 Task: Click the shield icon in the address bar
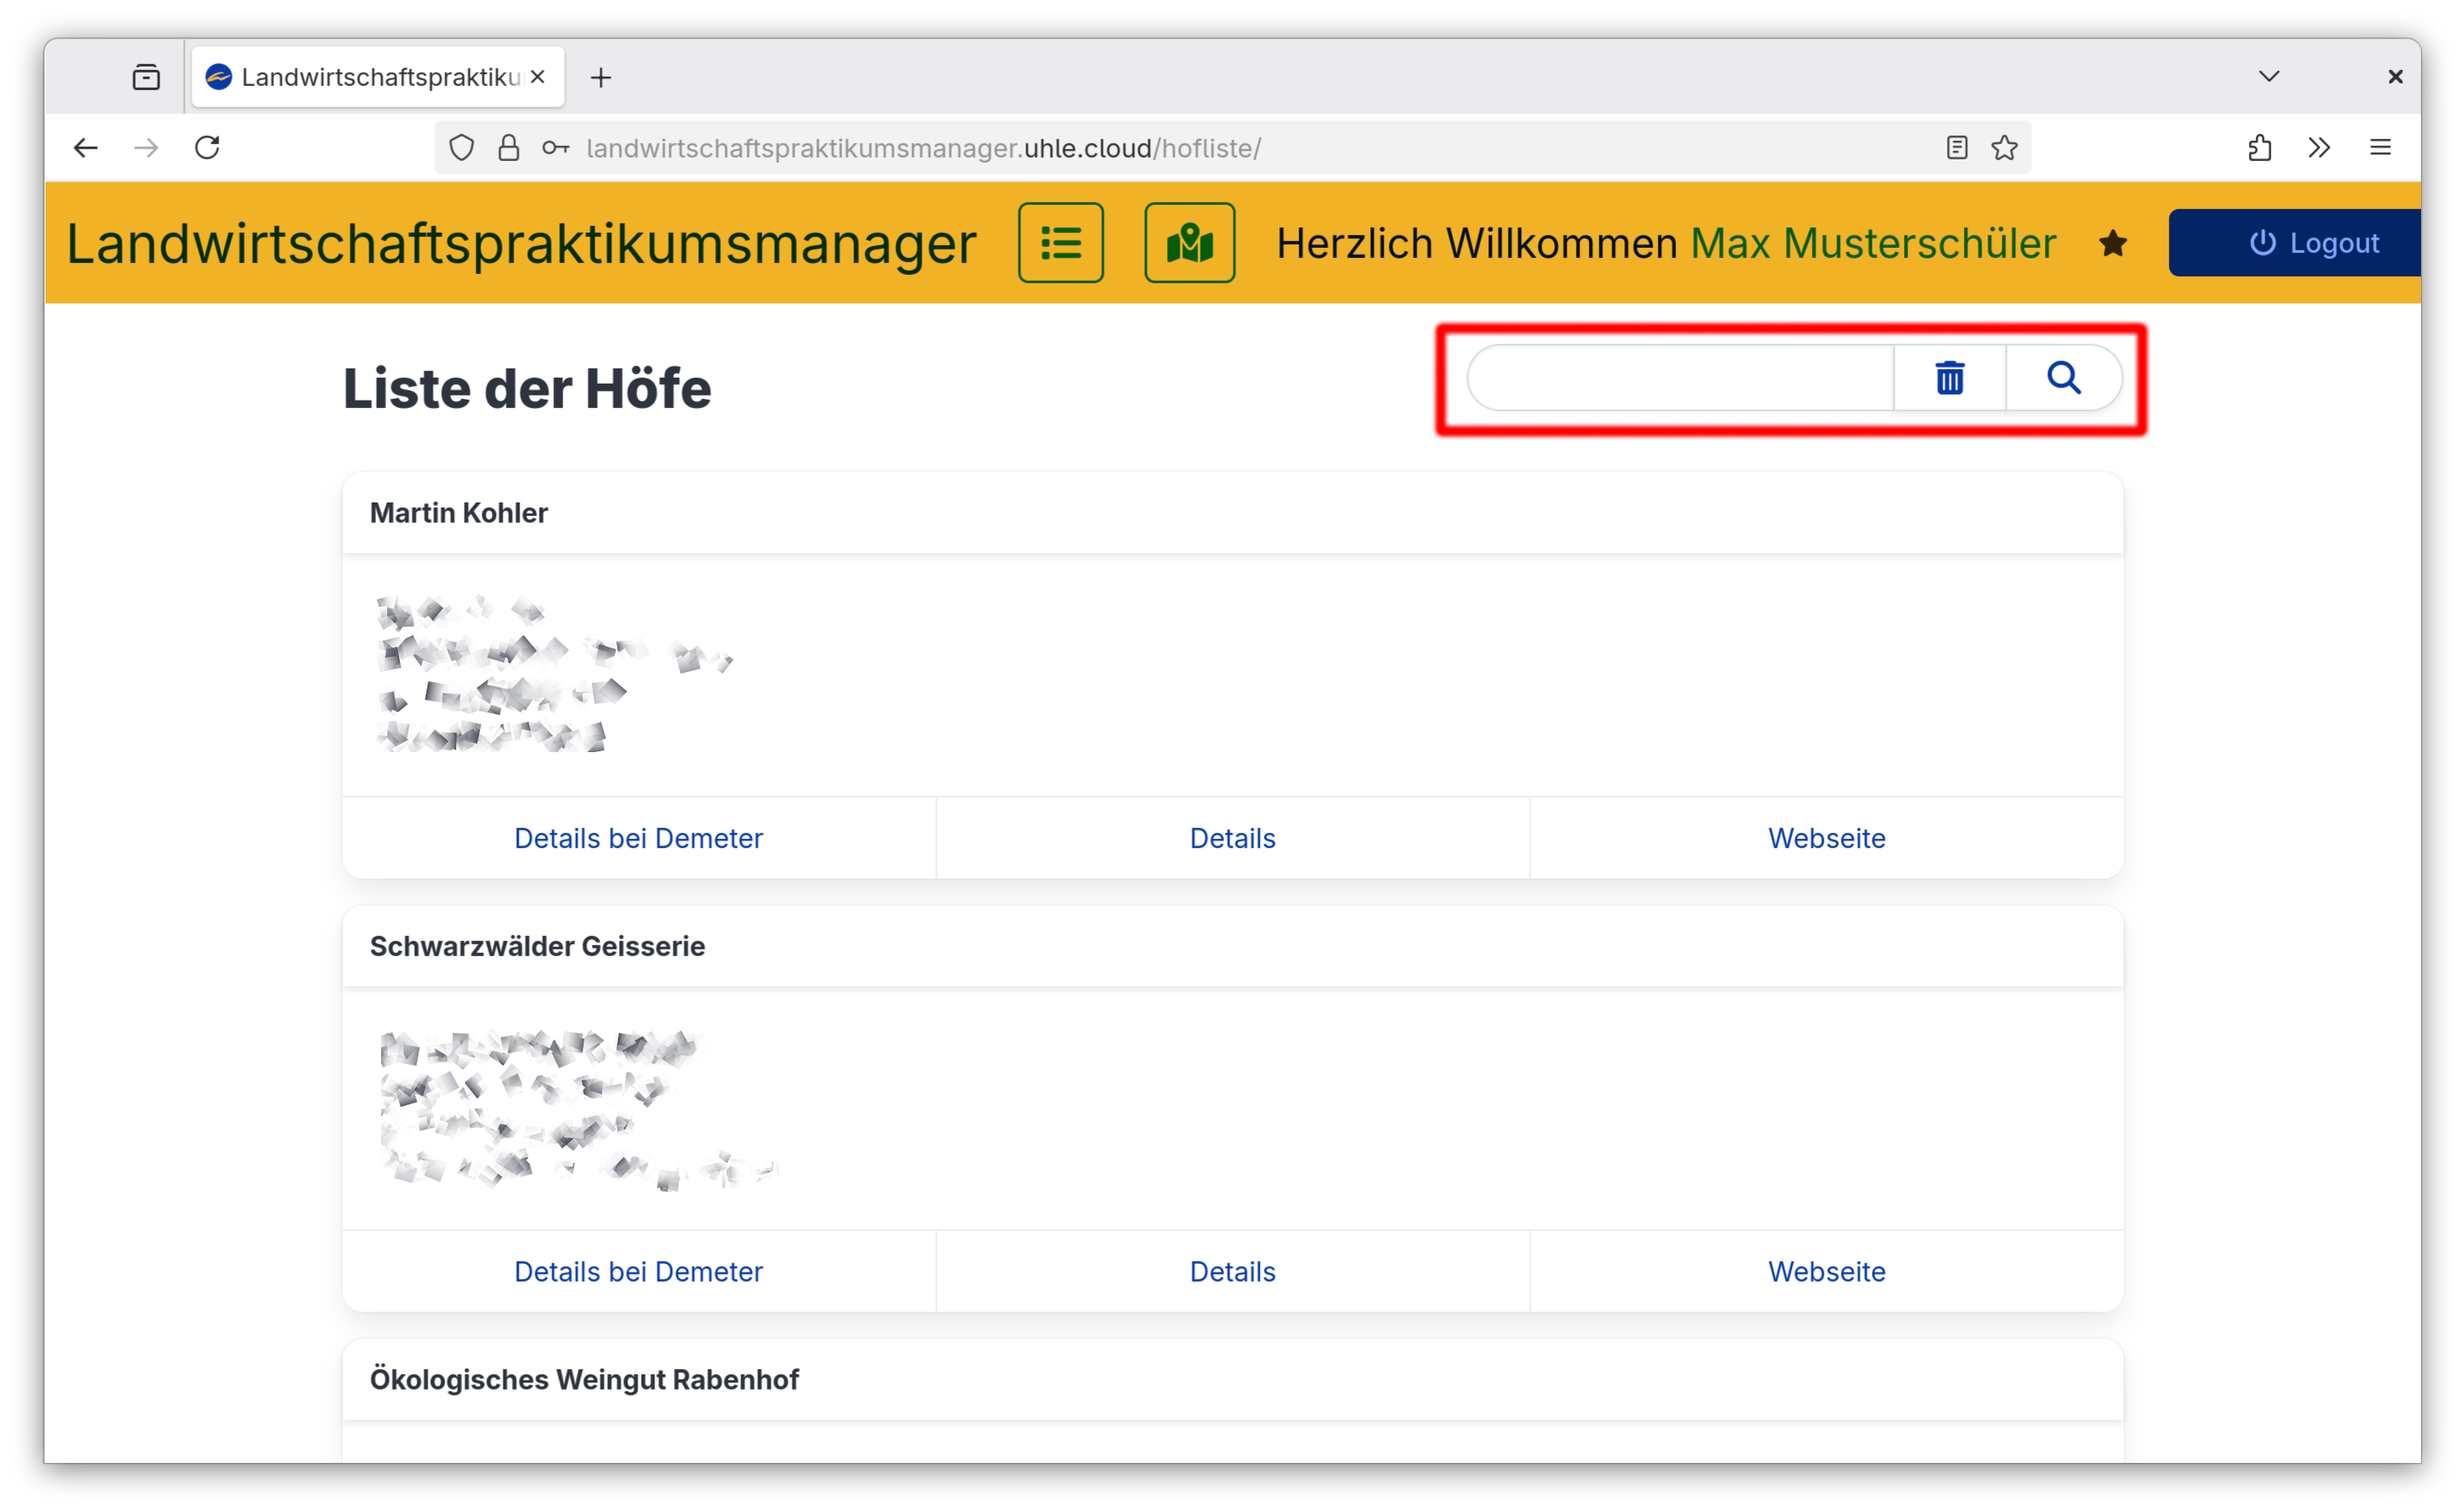[462, 147]
